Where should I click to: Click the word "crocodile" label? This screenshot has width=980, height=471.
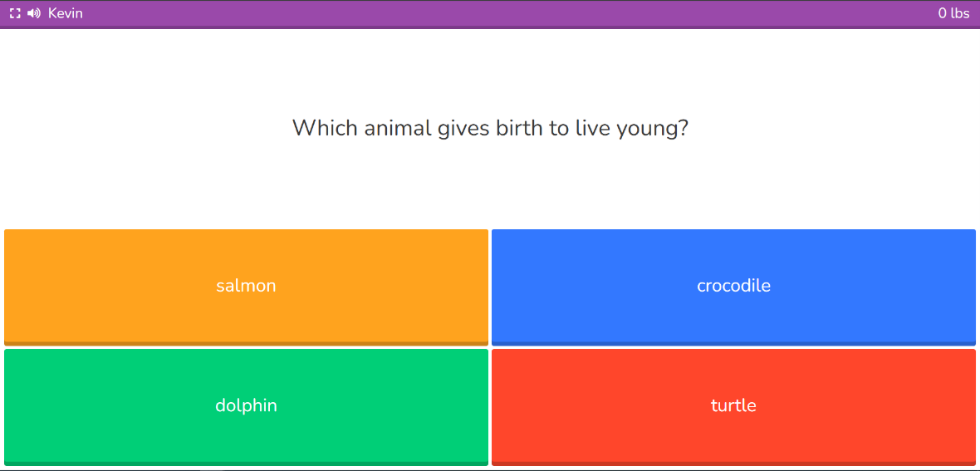733,286
